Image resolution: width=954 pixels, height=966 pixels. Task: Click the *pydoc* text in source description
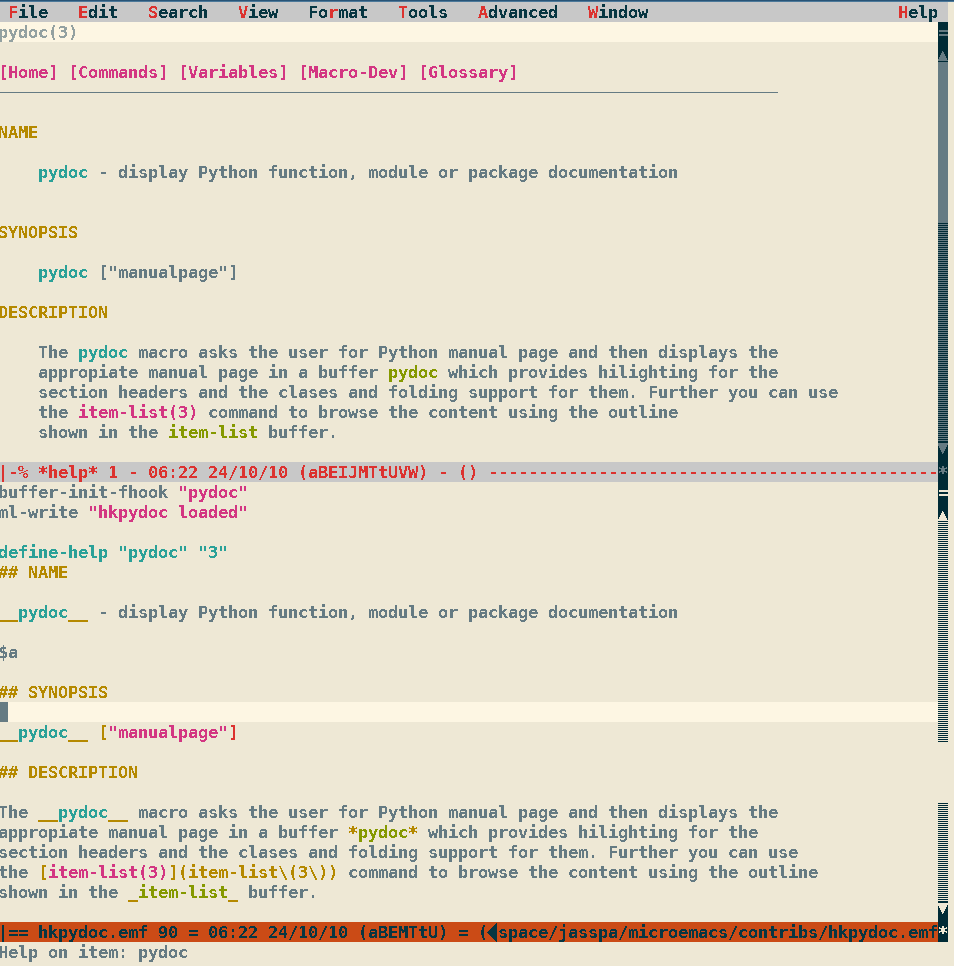click(382, 832)
